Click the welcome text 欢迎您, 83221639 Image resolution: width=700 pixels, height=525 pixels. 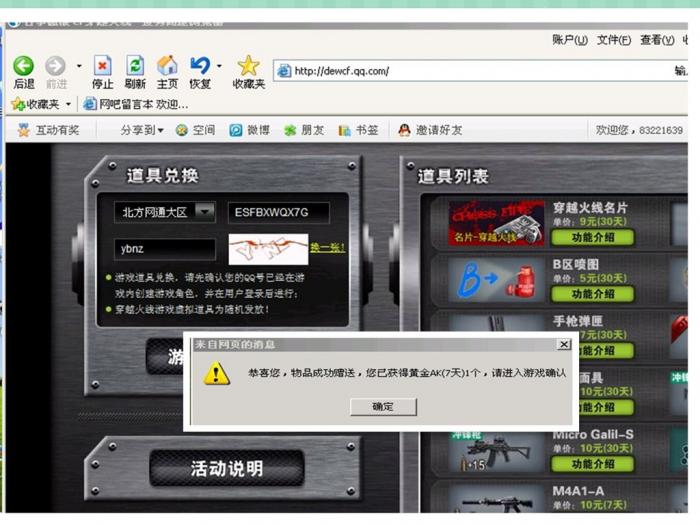[639, 130]
